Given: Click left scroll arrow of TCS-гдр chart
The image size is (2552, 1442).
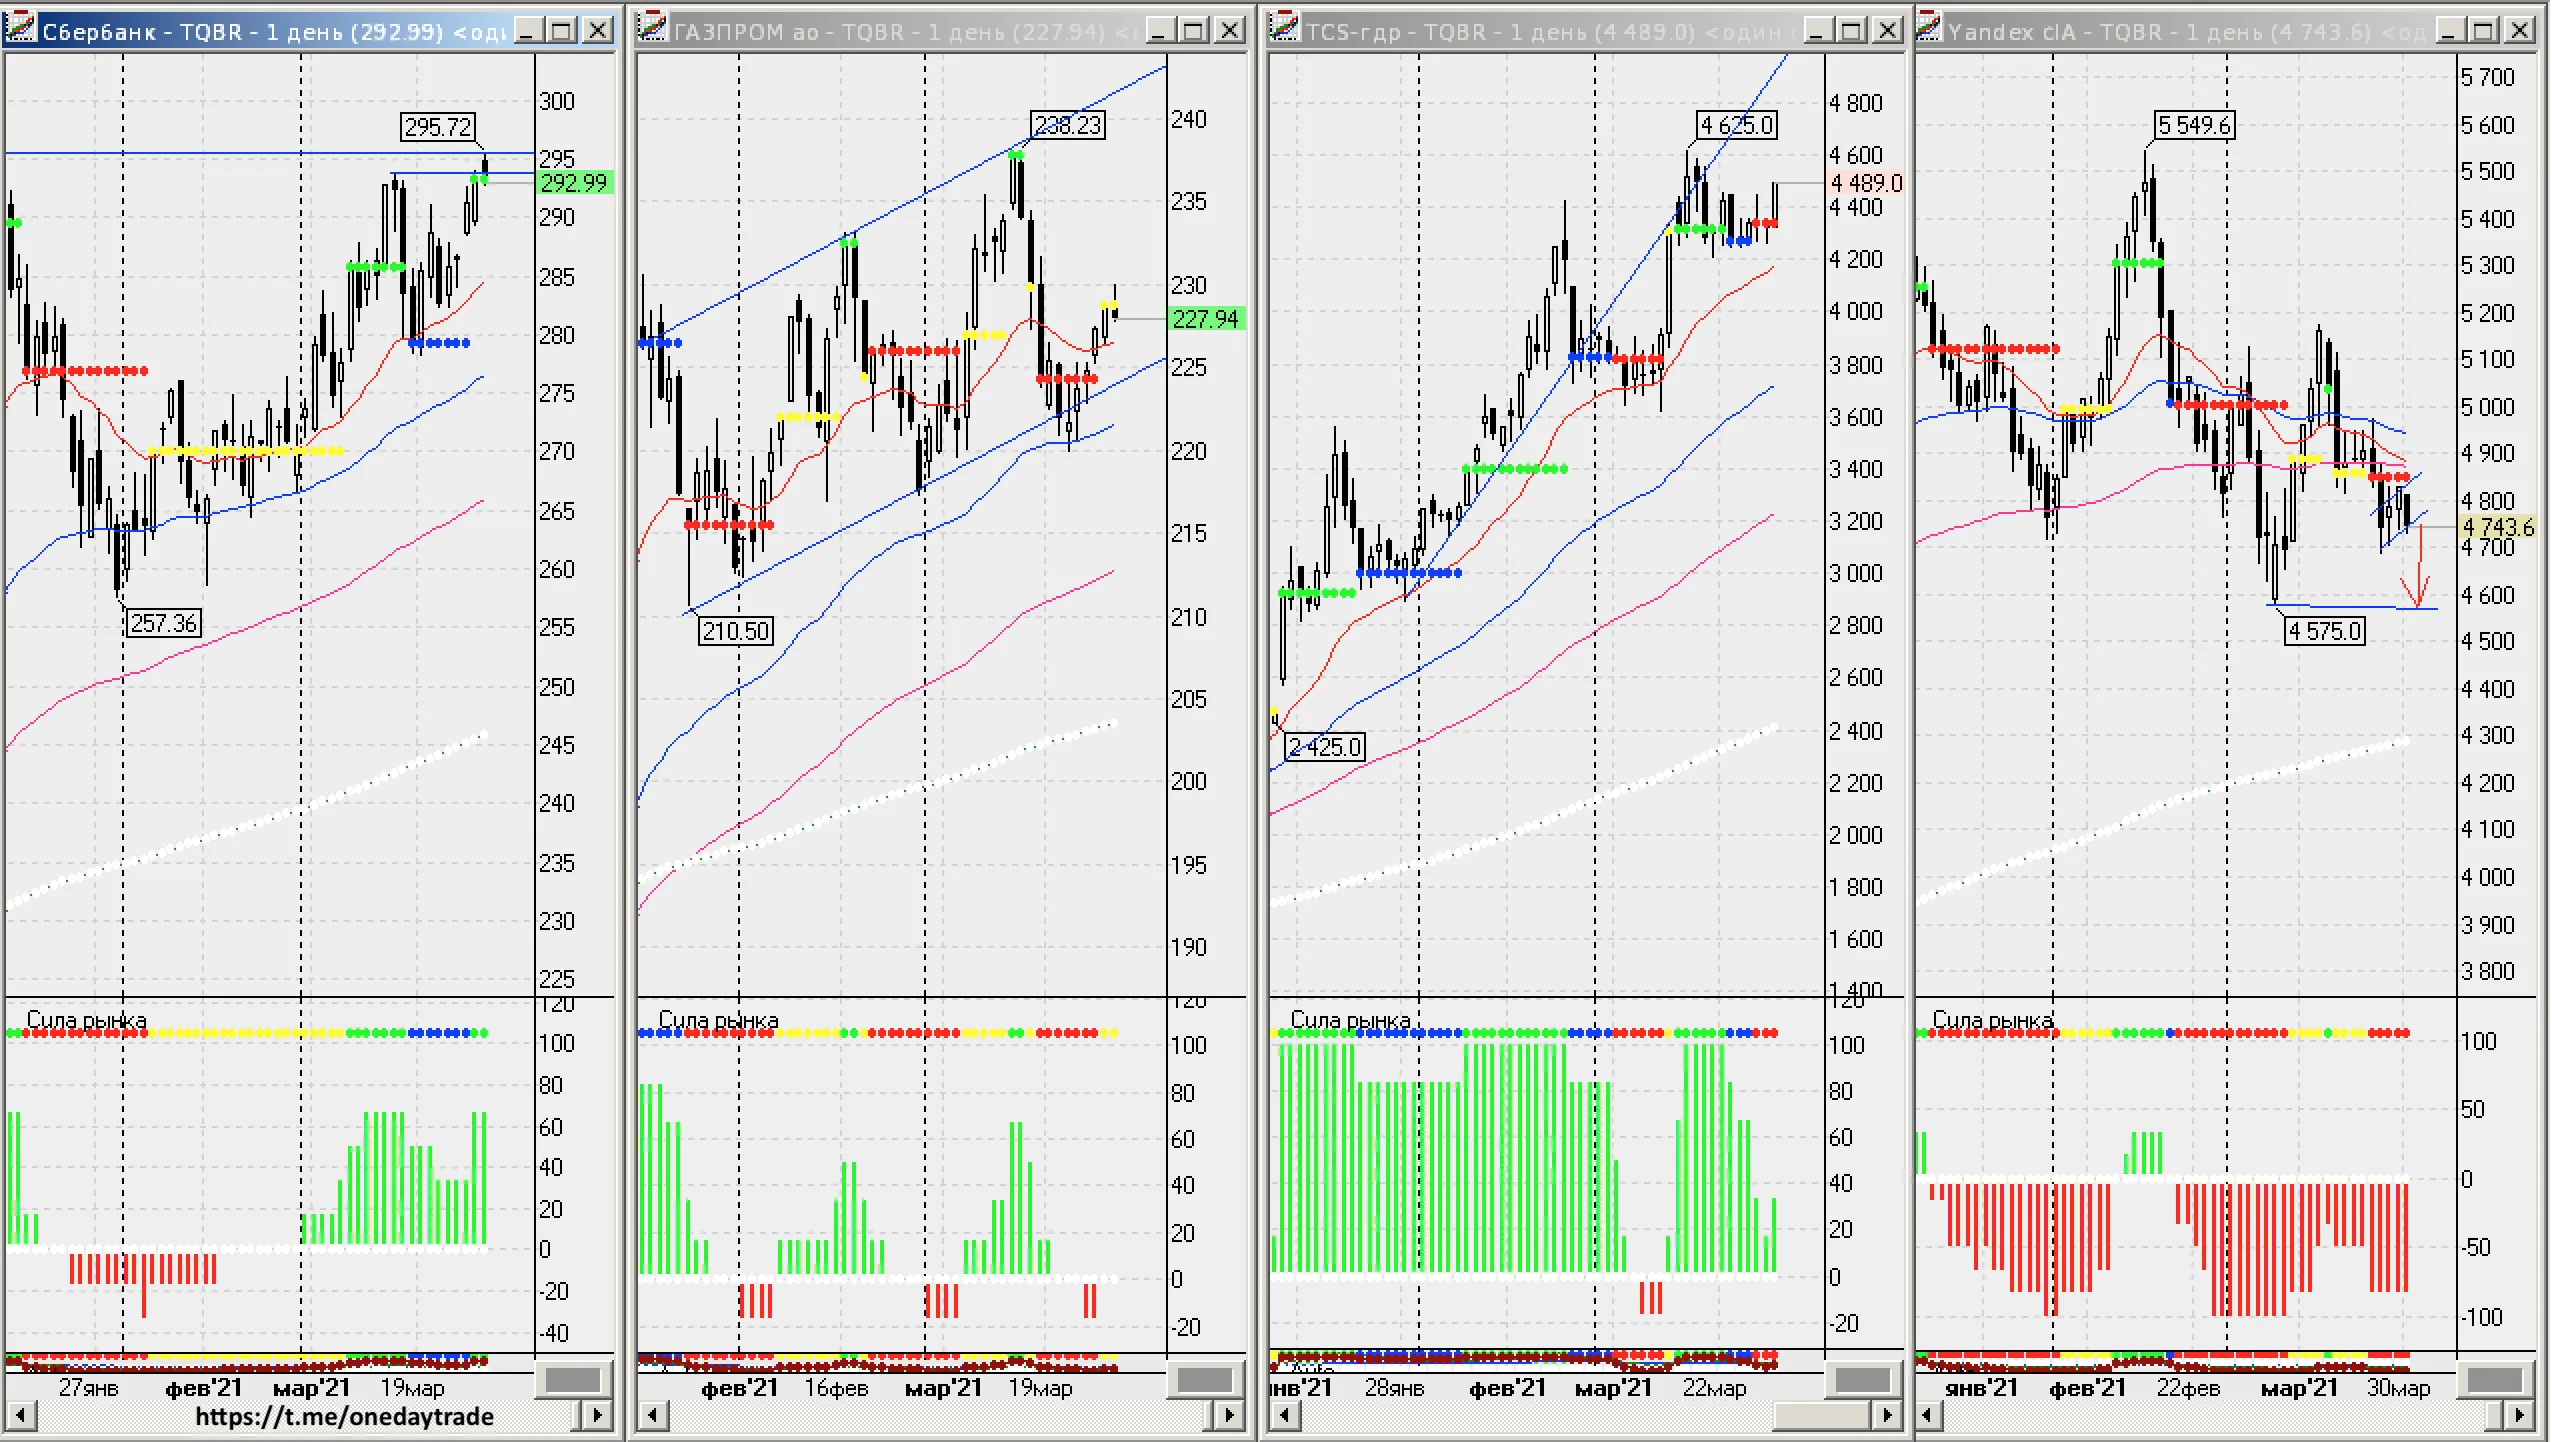Looking at the screenshot, I should (1285, 1415).
